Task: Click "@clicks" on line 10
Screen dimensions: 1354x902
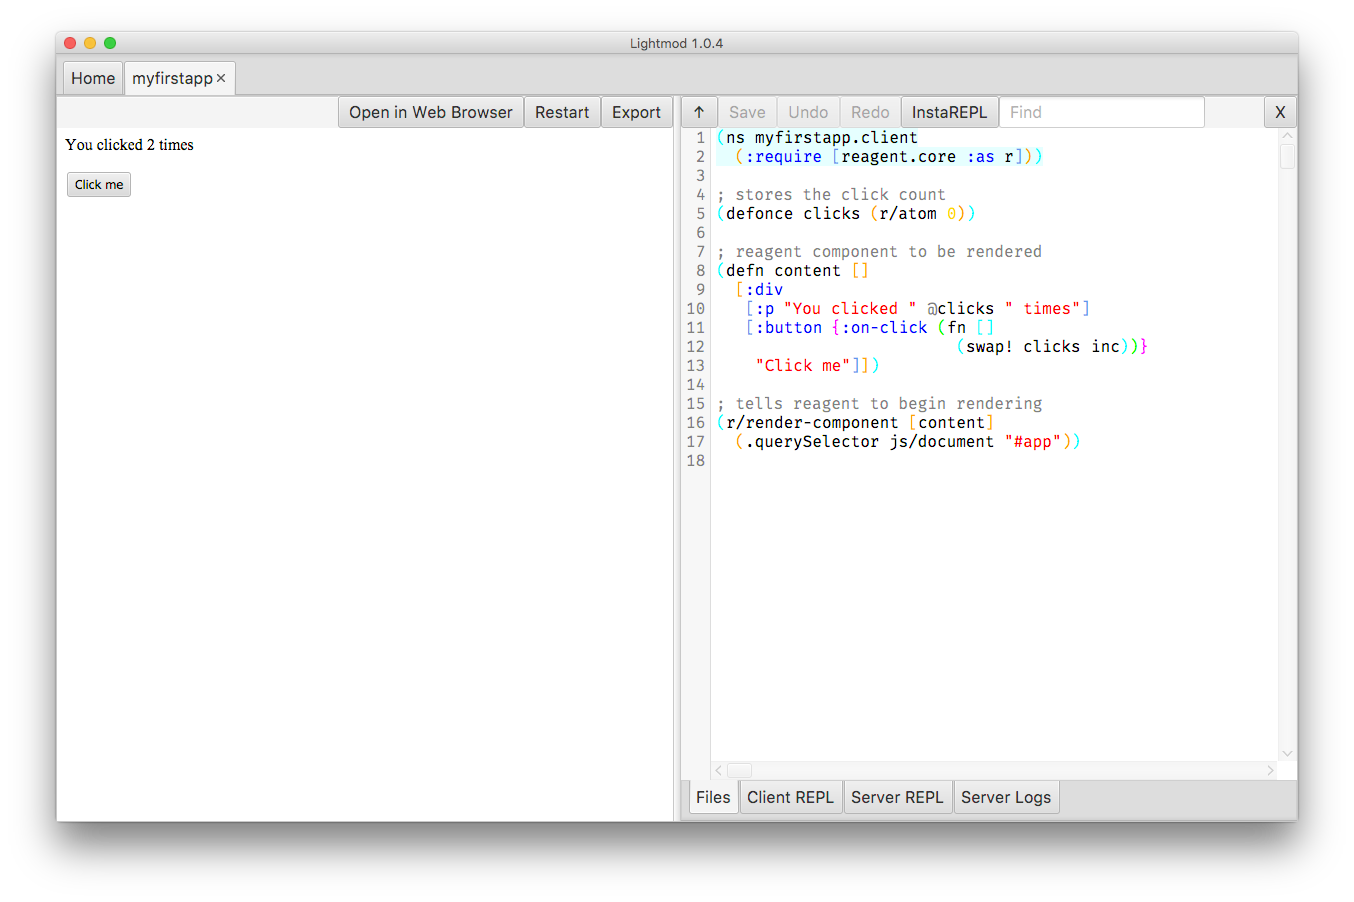Action: (x=960, y=309)
